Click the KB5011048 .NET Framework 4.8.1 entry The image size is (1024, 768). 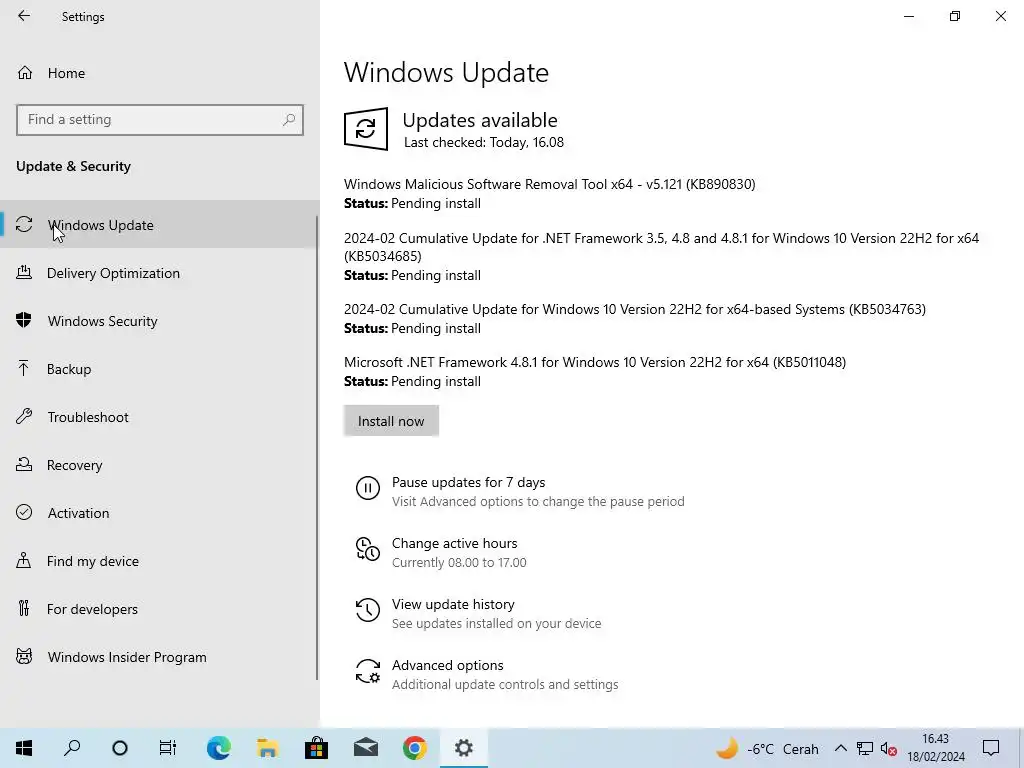click(x=595, y=362)
